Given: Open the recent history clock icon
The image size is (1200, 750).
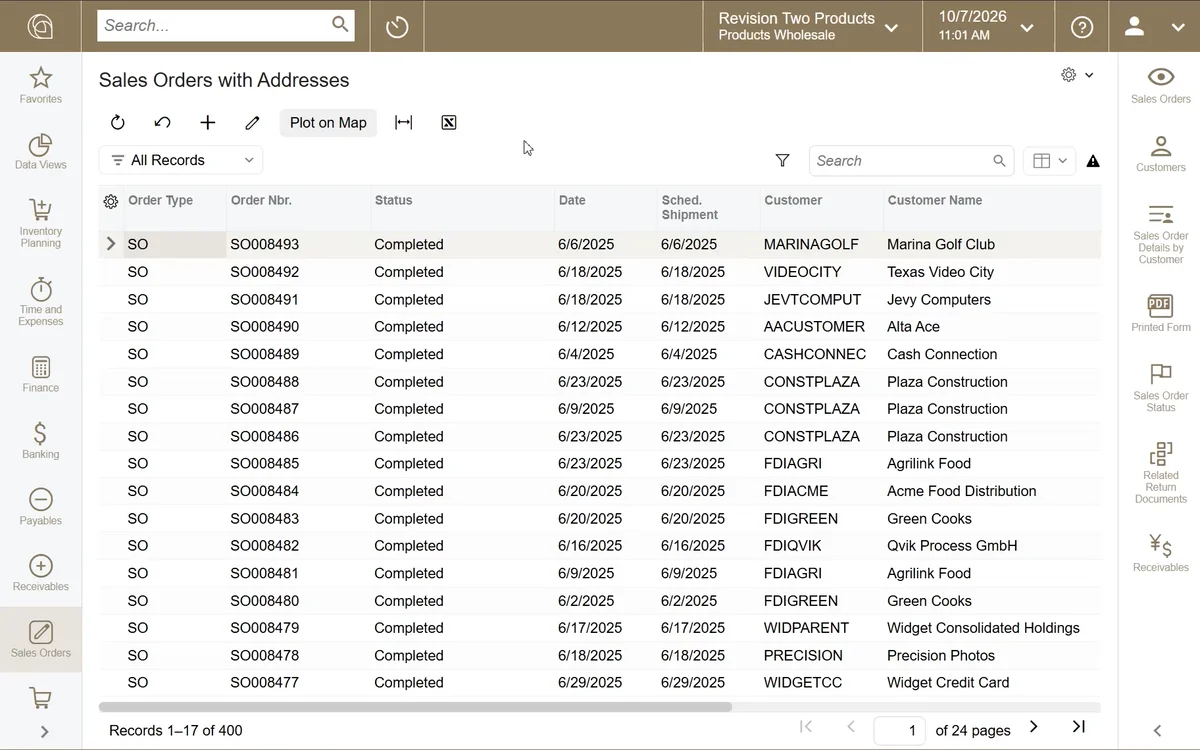Looking at the screenshot, I should point(397,26).
